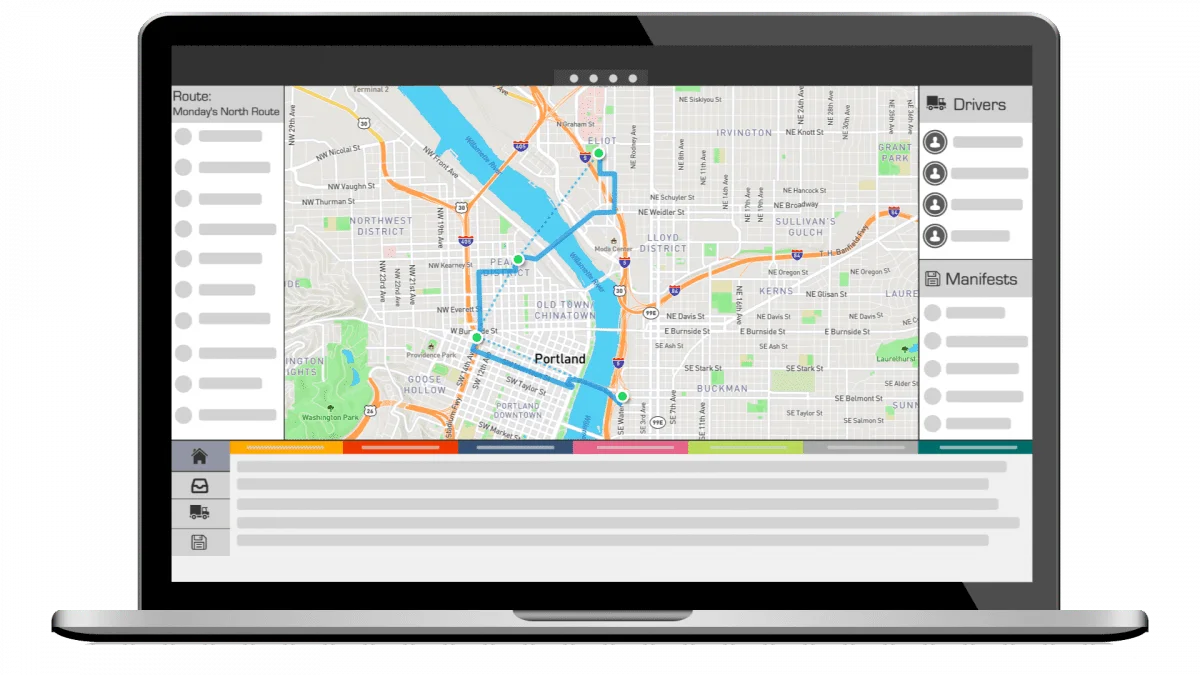Select the third carousel dot above the map

(613, 78)
